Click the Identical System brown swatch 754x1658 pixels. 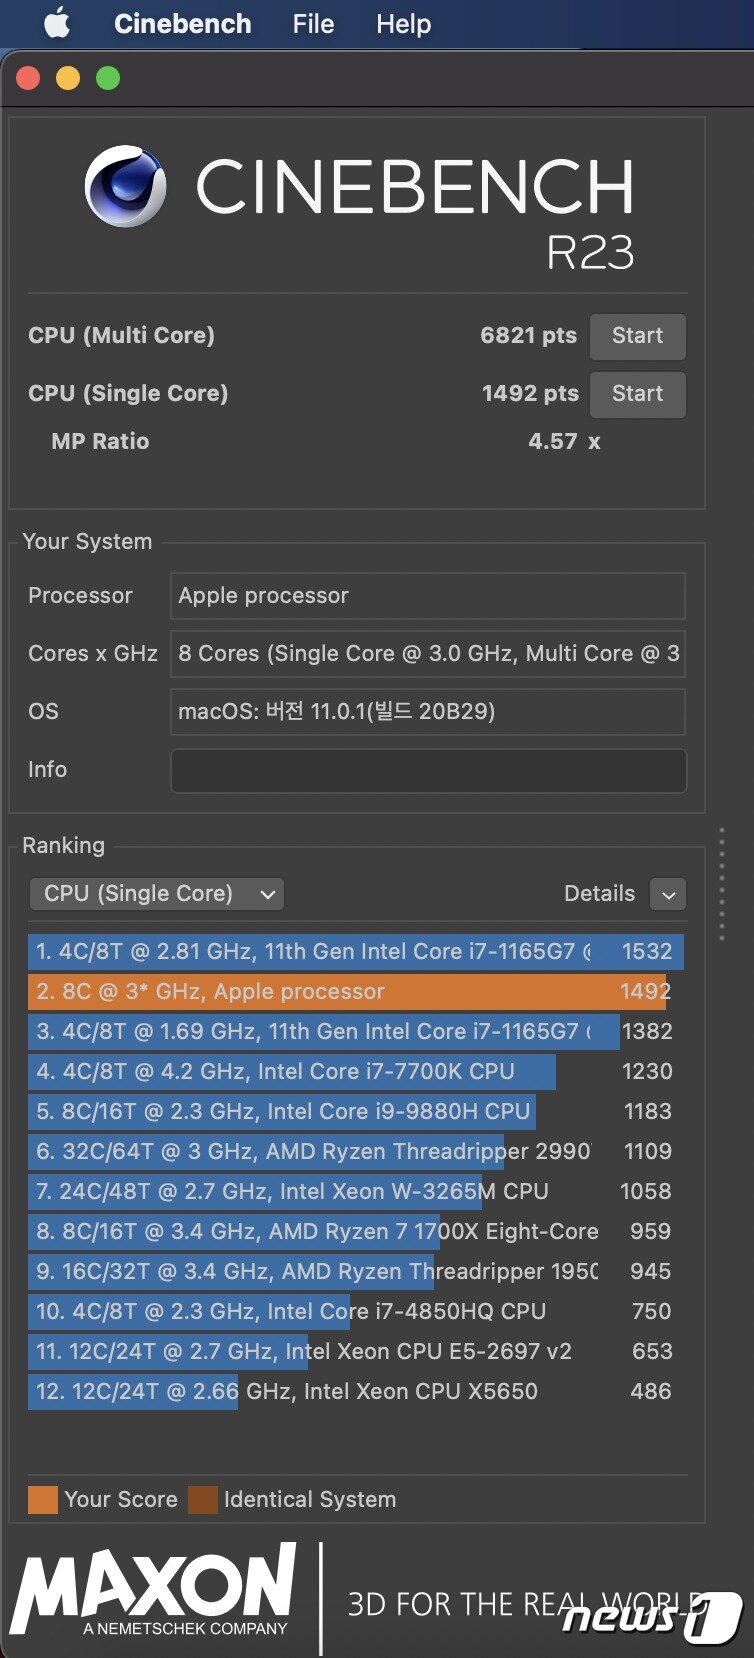tap(203, 1500)
